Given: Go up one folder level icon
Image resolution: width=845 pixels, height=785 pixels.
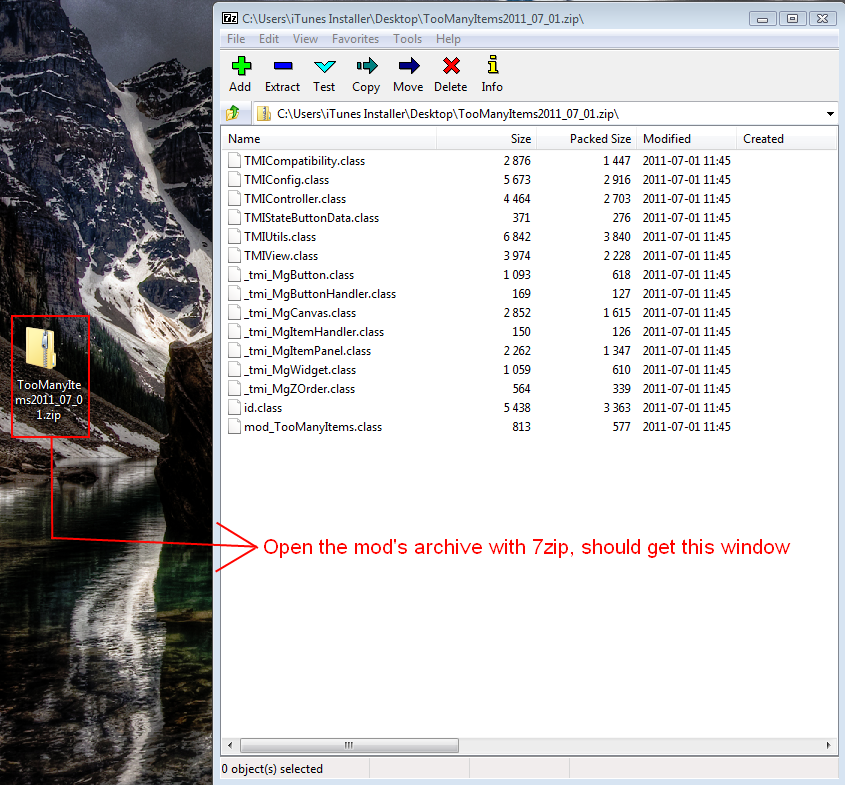Looking at the screenshot, I should pos(233,113).
